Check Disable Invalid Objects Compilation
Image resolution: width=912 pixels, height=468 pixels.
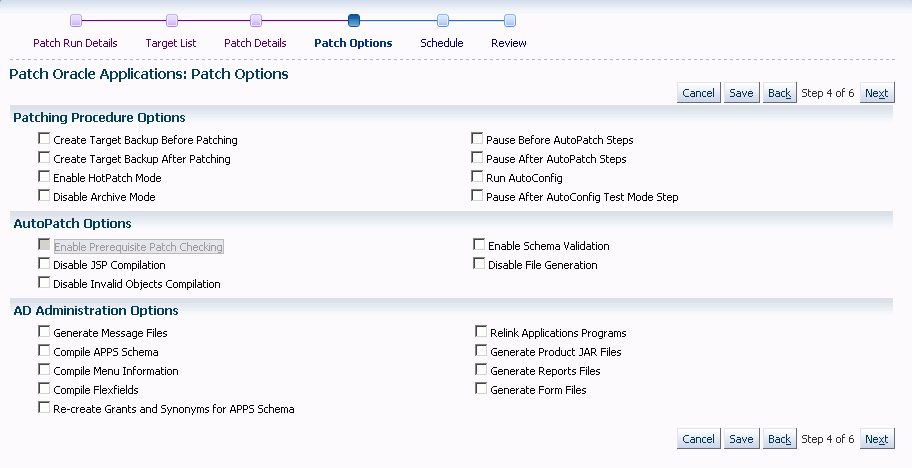click(x=44, y=283)
